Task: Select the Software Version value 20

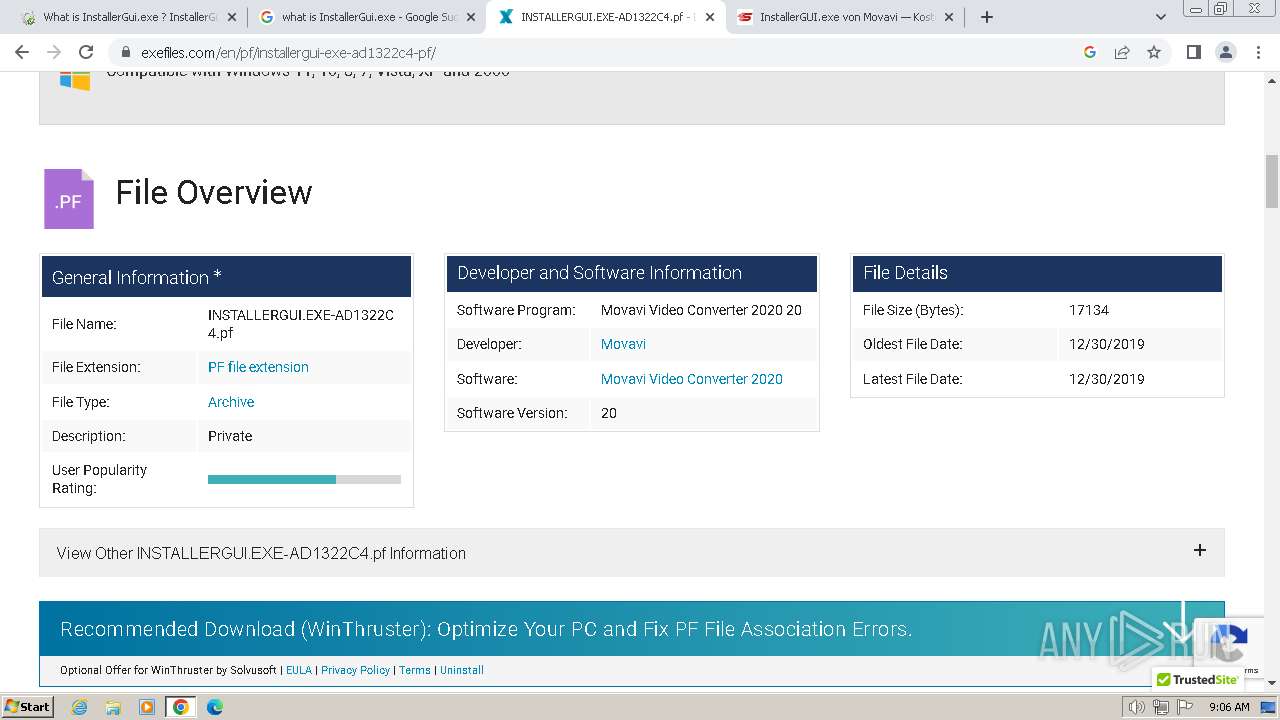Action: (x=609, y=413)
